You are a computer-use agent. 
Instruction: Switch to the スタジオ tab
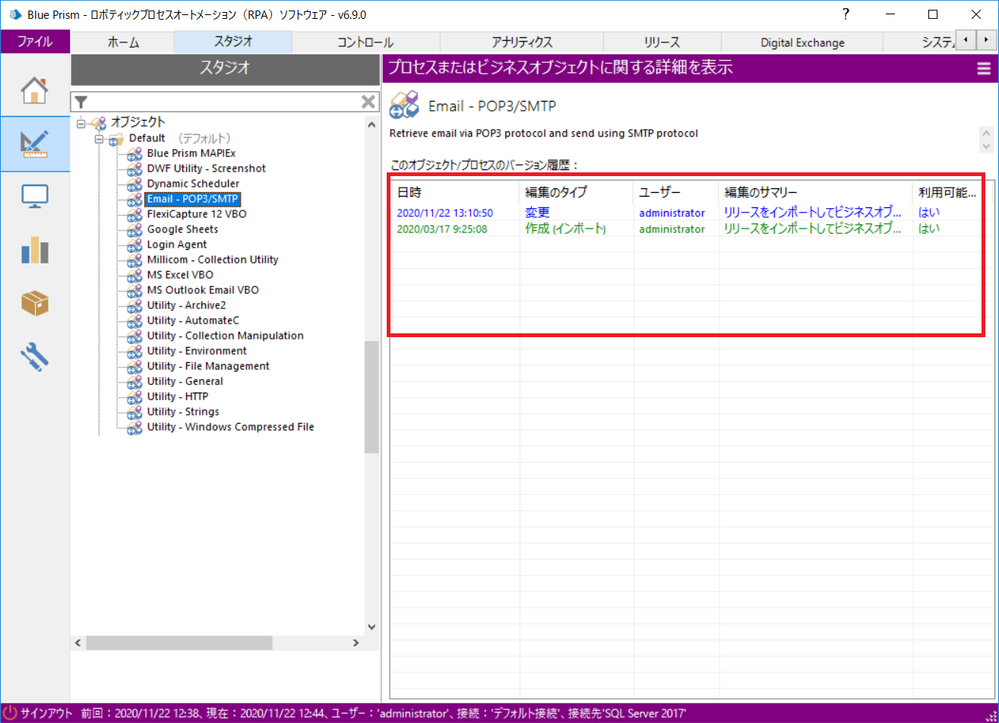click(x=233, y=41)
